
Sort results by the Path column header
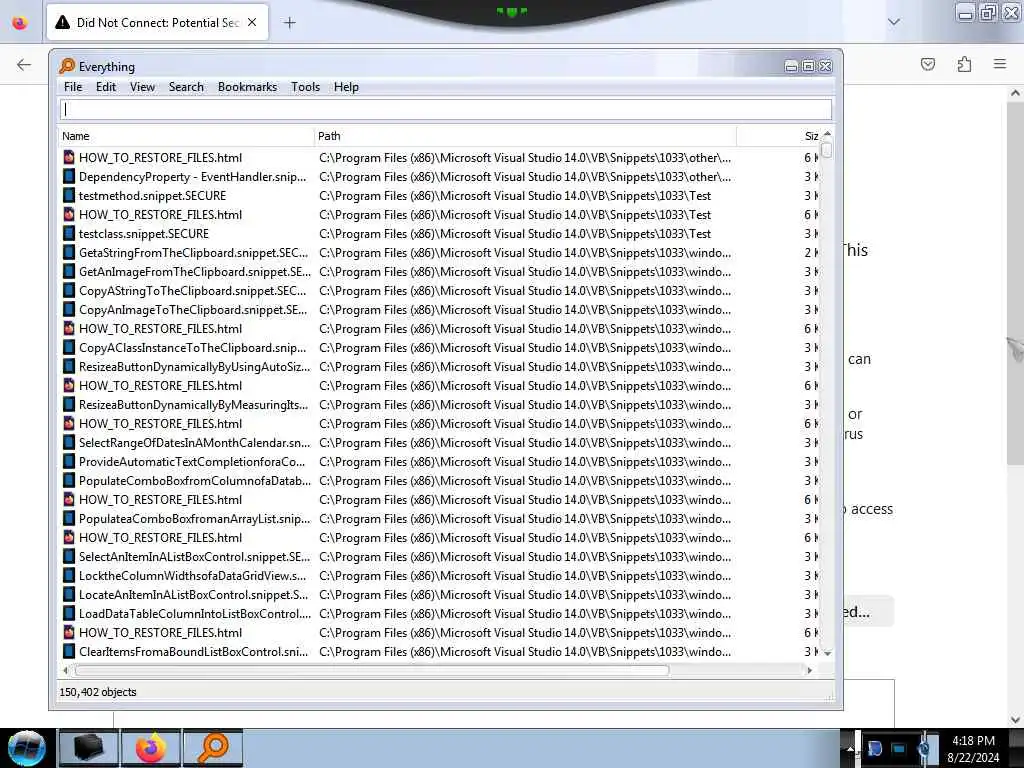[x=525, y=136]
